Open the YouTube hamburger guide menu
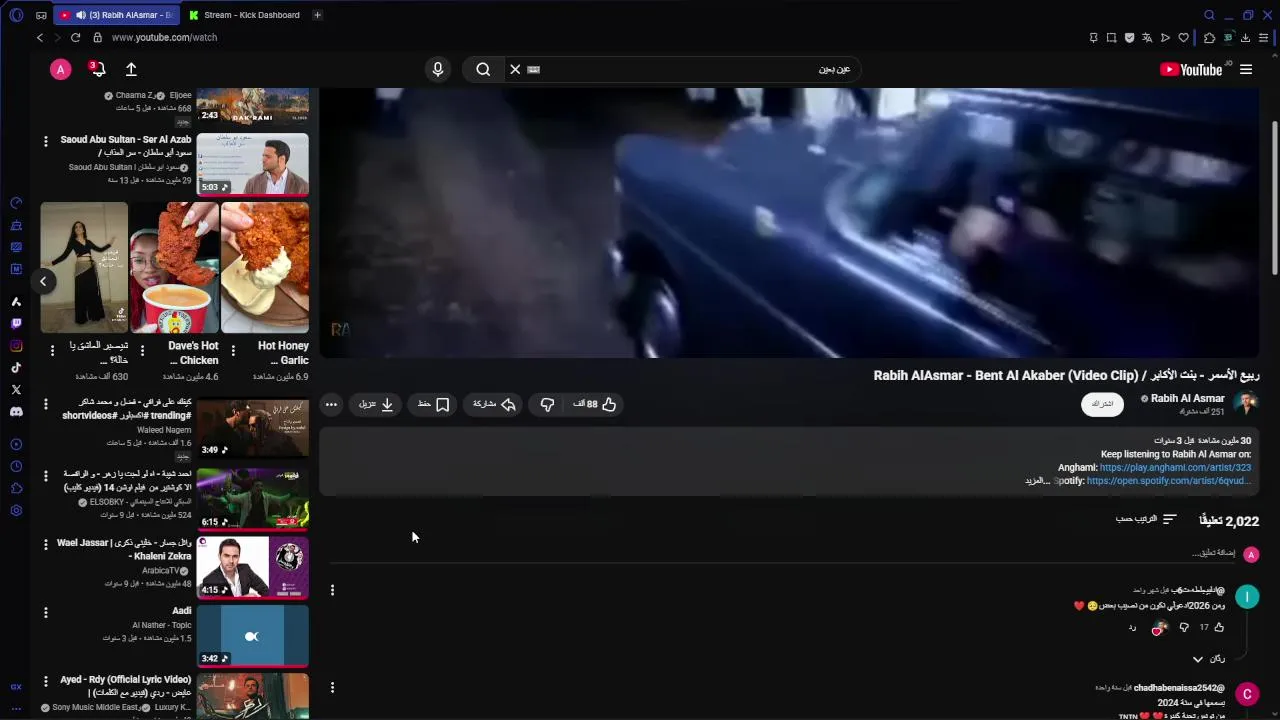 1246,69
